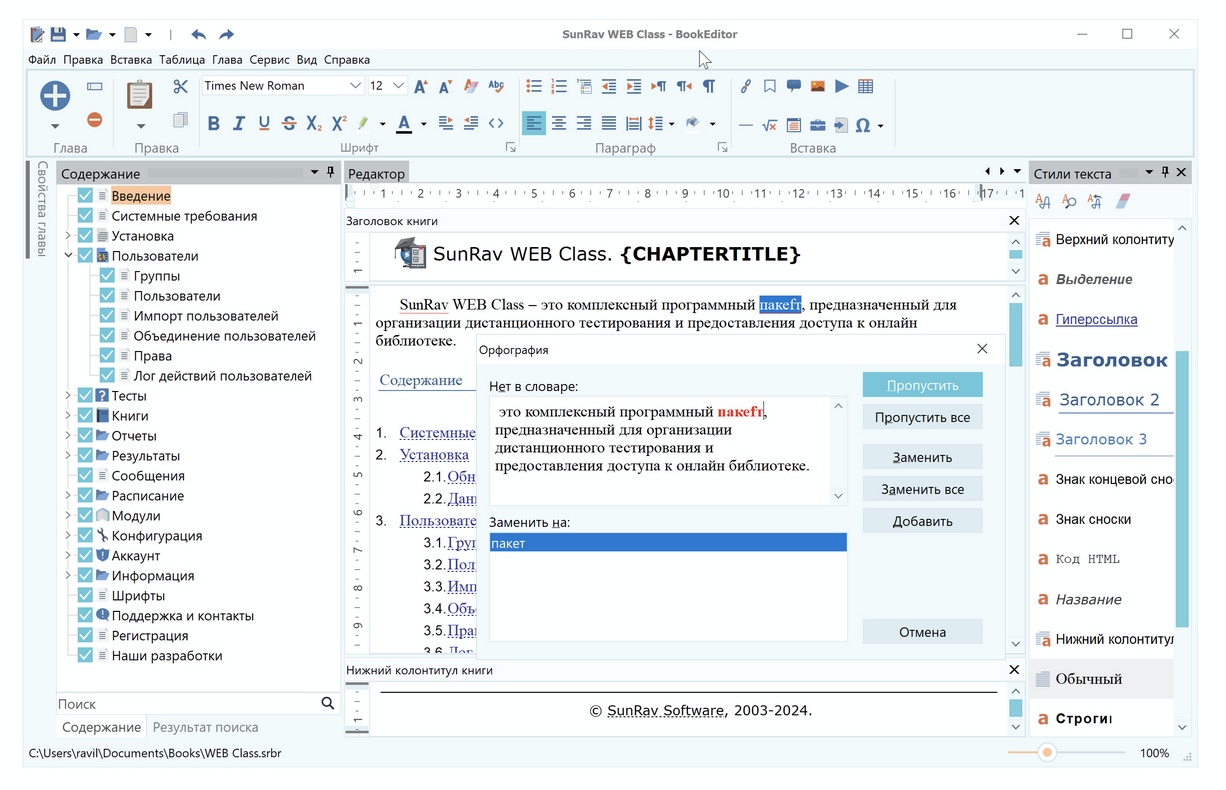Uncheck the Введение chapter checkbox

[85, 196]
